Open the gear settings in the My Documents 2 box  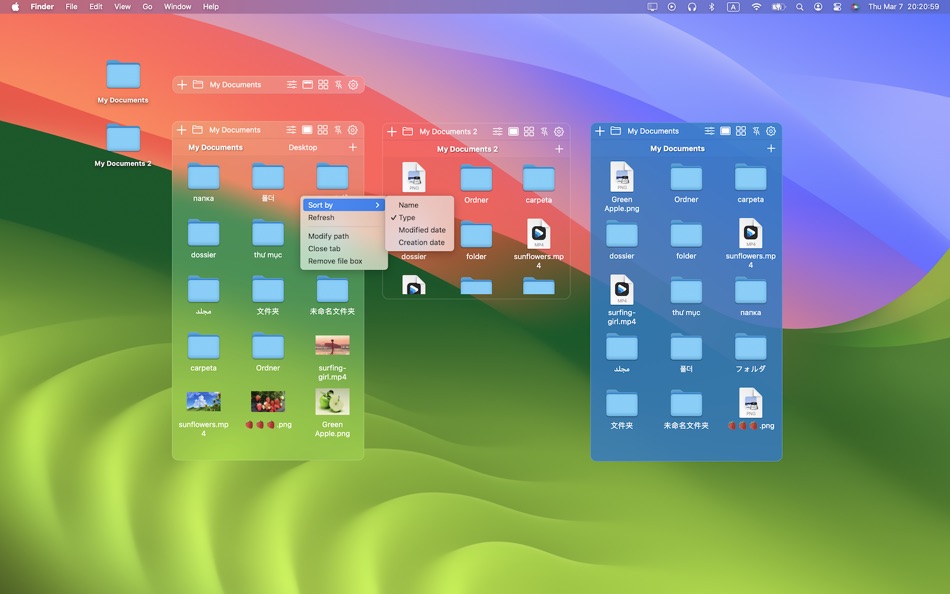(x=559, y=132)
